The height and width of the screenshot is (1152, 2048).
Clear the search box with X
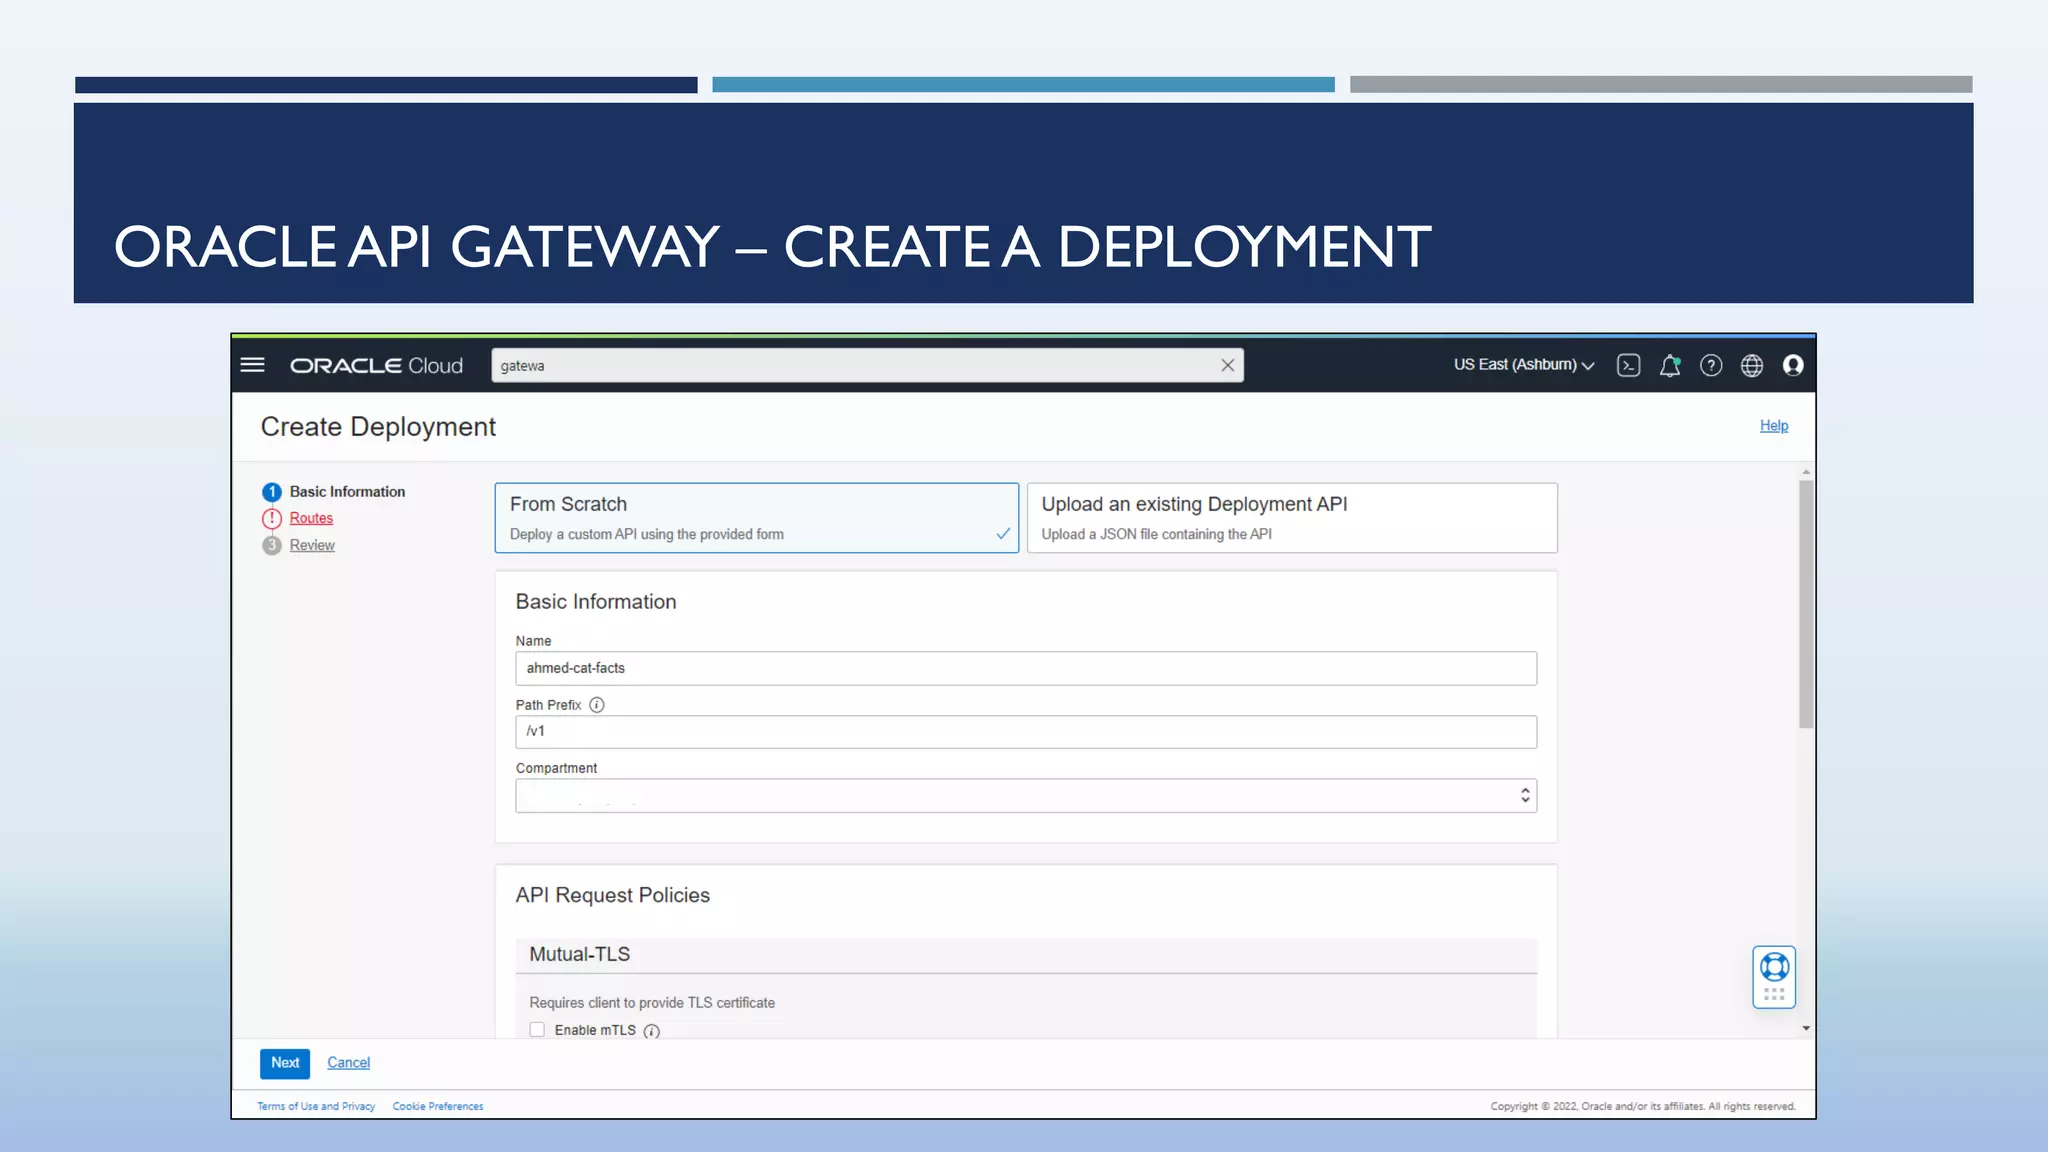click(1227, 366)
